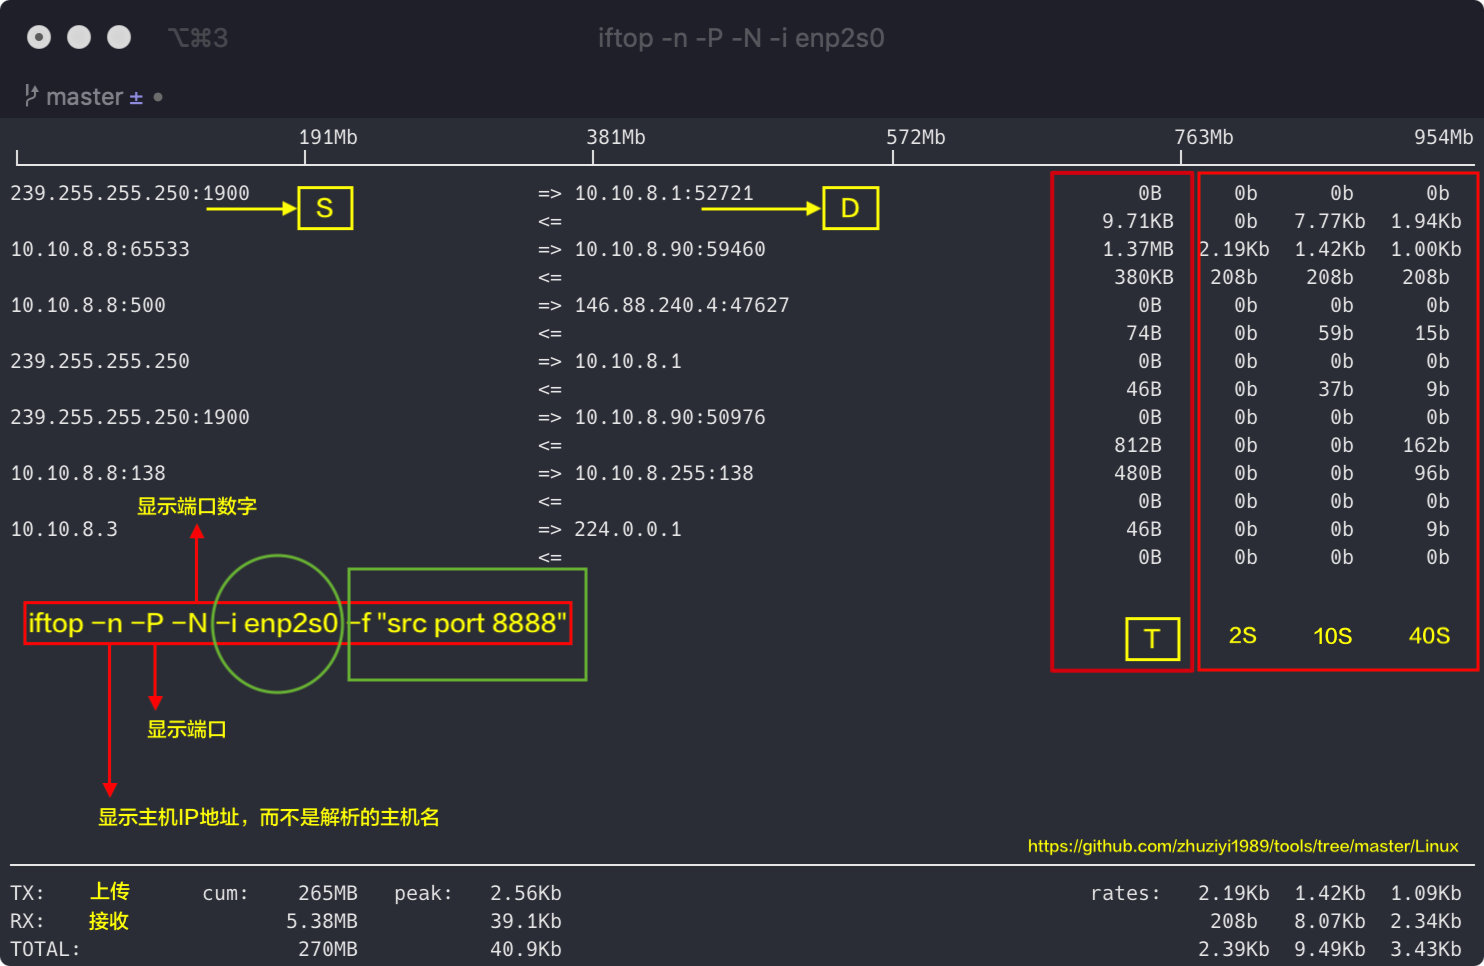Click the 763Mb bandwidth scale marker
Screen dimensions: 1484x966
point(1203,137)
